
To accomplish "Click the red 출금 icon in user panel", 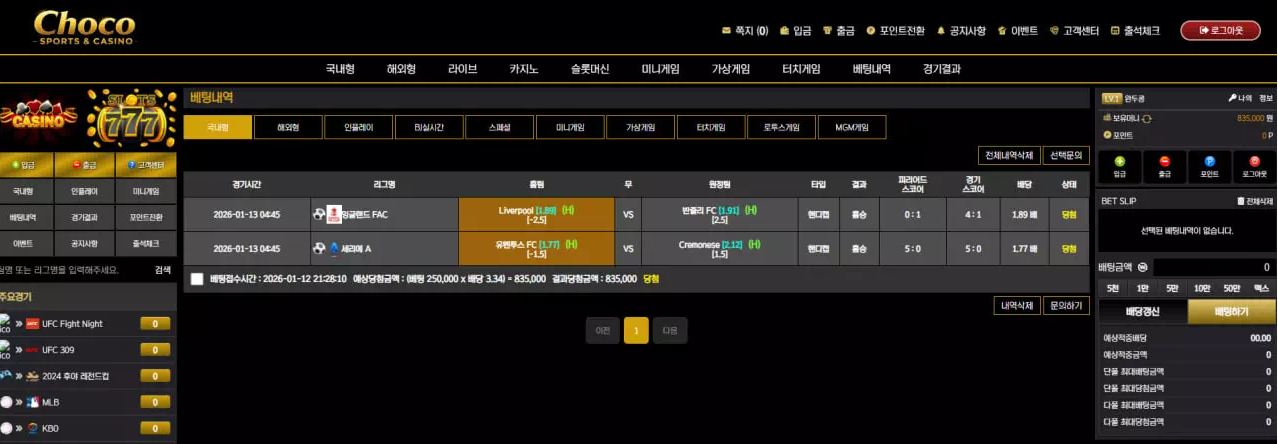I will click(1164, 161).
